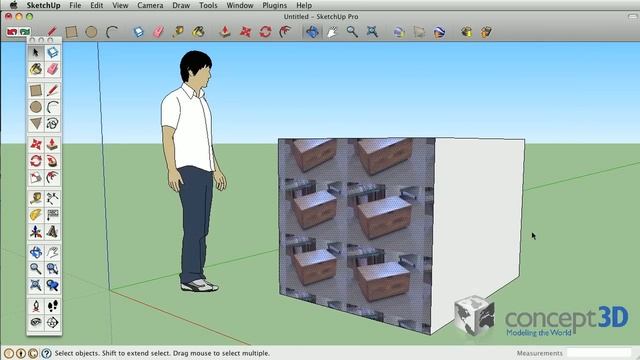This screenshot has width=640, height=360.
Task: Select the Dimension tool
Action: (53, 198)
